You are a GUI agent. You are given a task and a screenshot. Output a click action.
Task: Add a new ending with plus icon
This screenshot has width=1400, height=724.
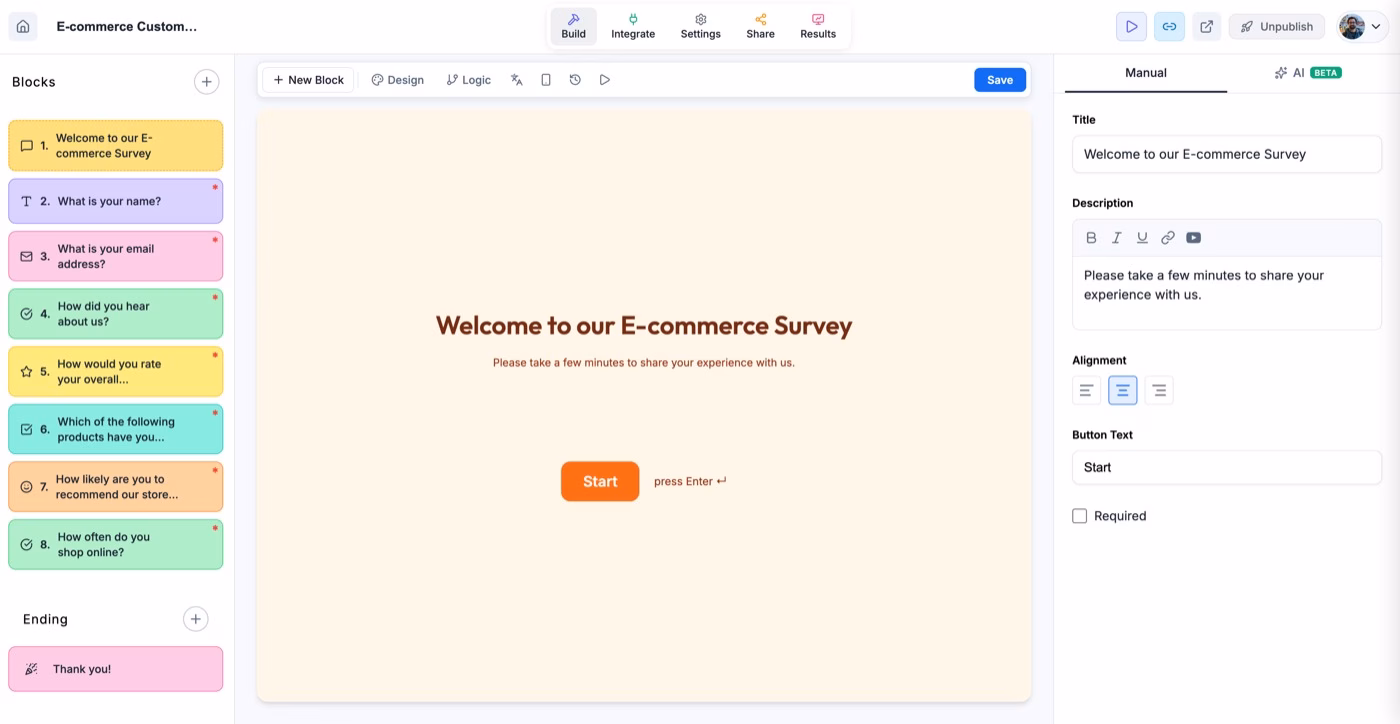click(196, 619)
